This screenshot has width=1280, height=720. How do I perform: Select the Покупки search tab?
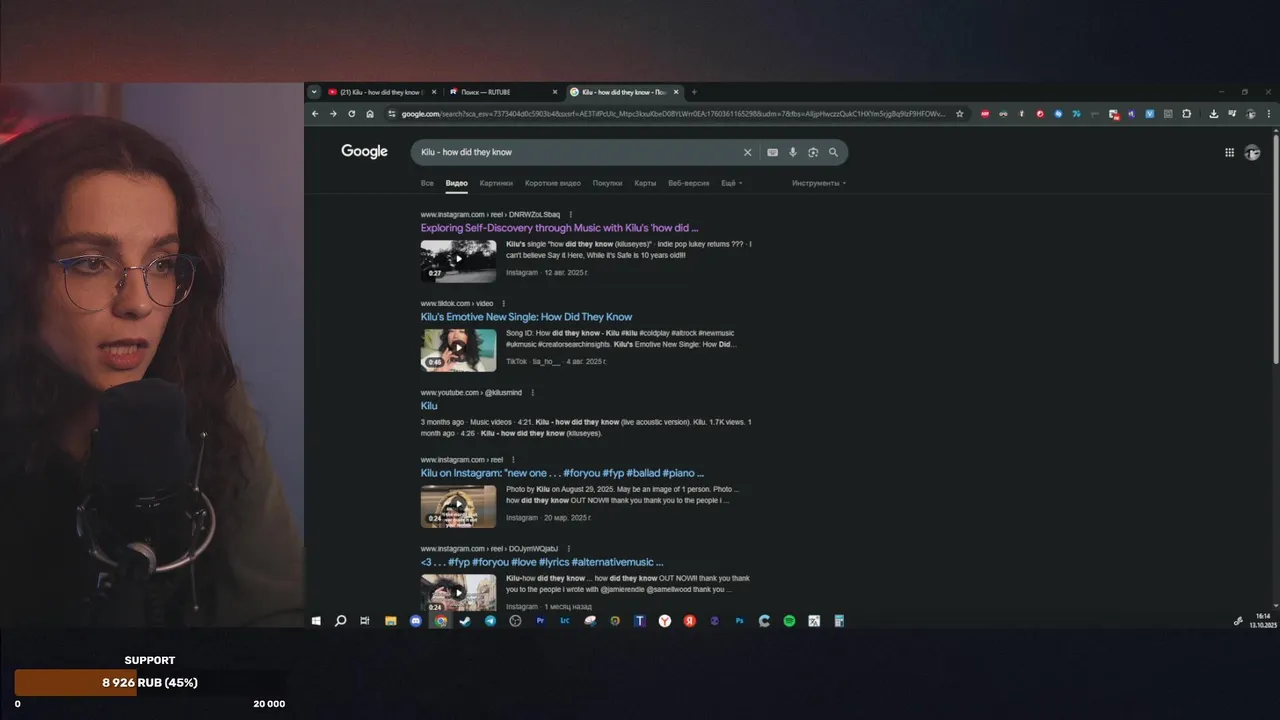click(607, 183)
